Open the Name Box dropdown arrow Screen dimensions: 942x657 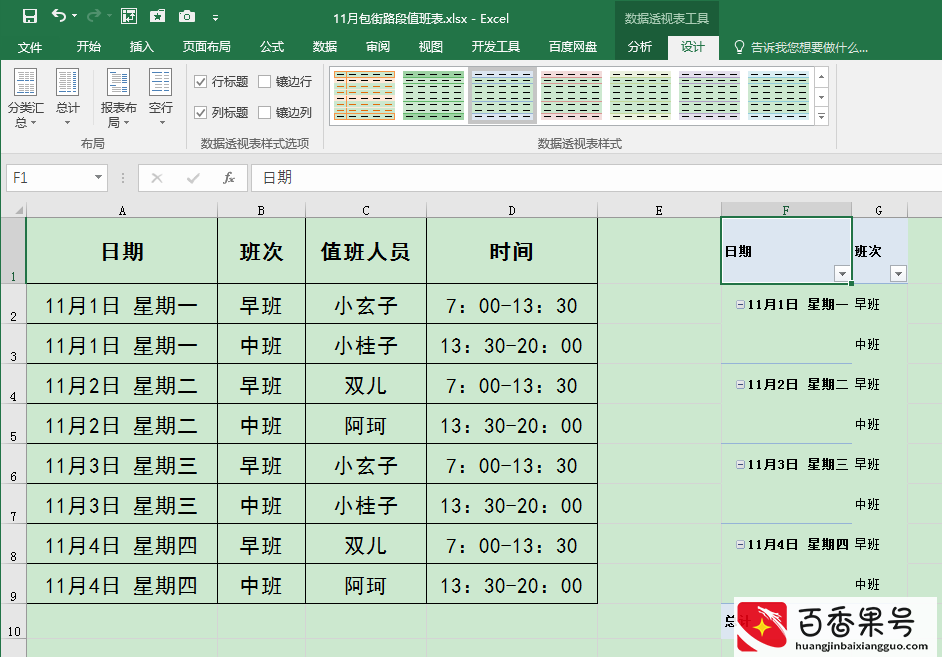[99, 178]
